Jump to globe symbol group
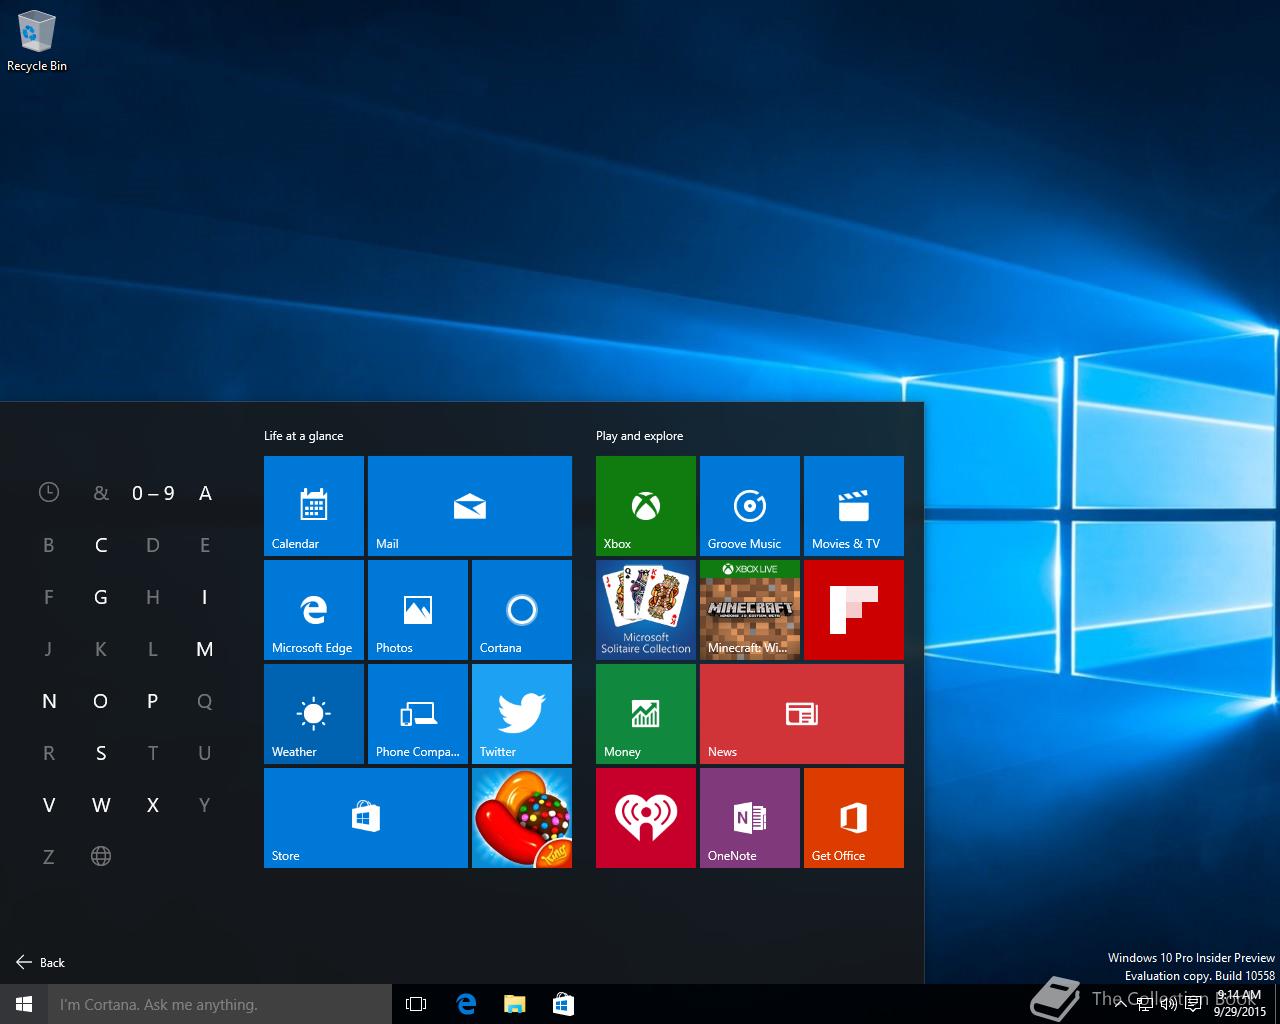1280x1024 pixels. coord(101,856)
